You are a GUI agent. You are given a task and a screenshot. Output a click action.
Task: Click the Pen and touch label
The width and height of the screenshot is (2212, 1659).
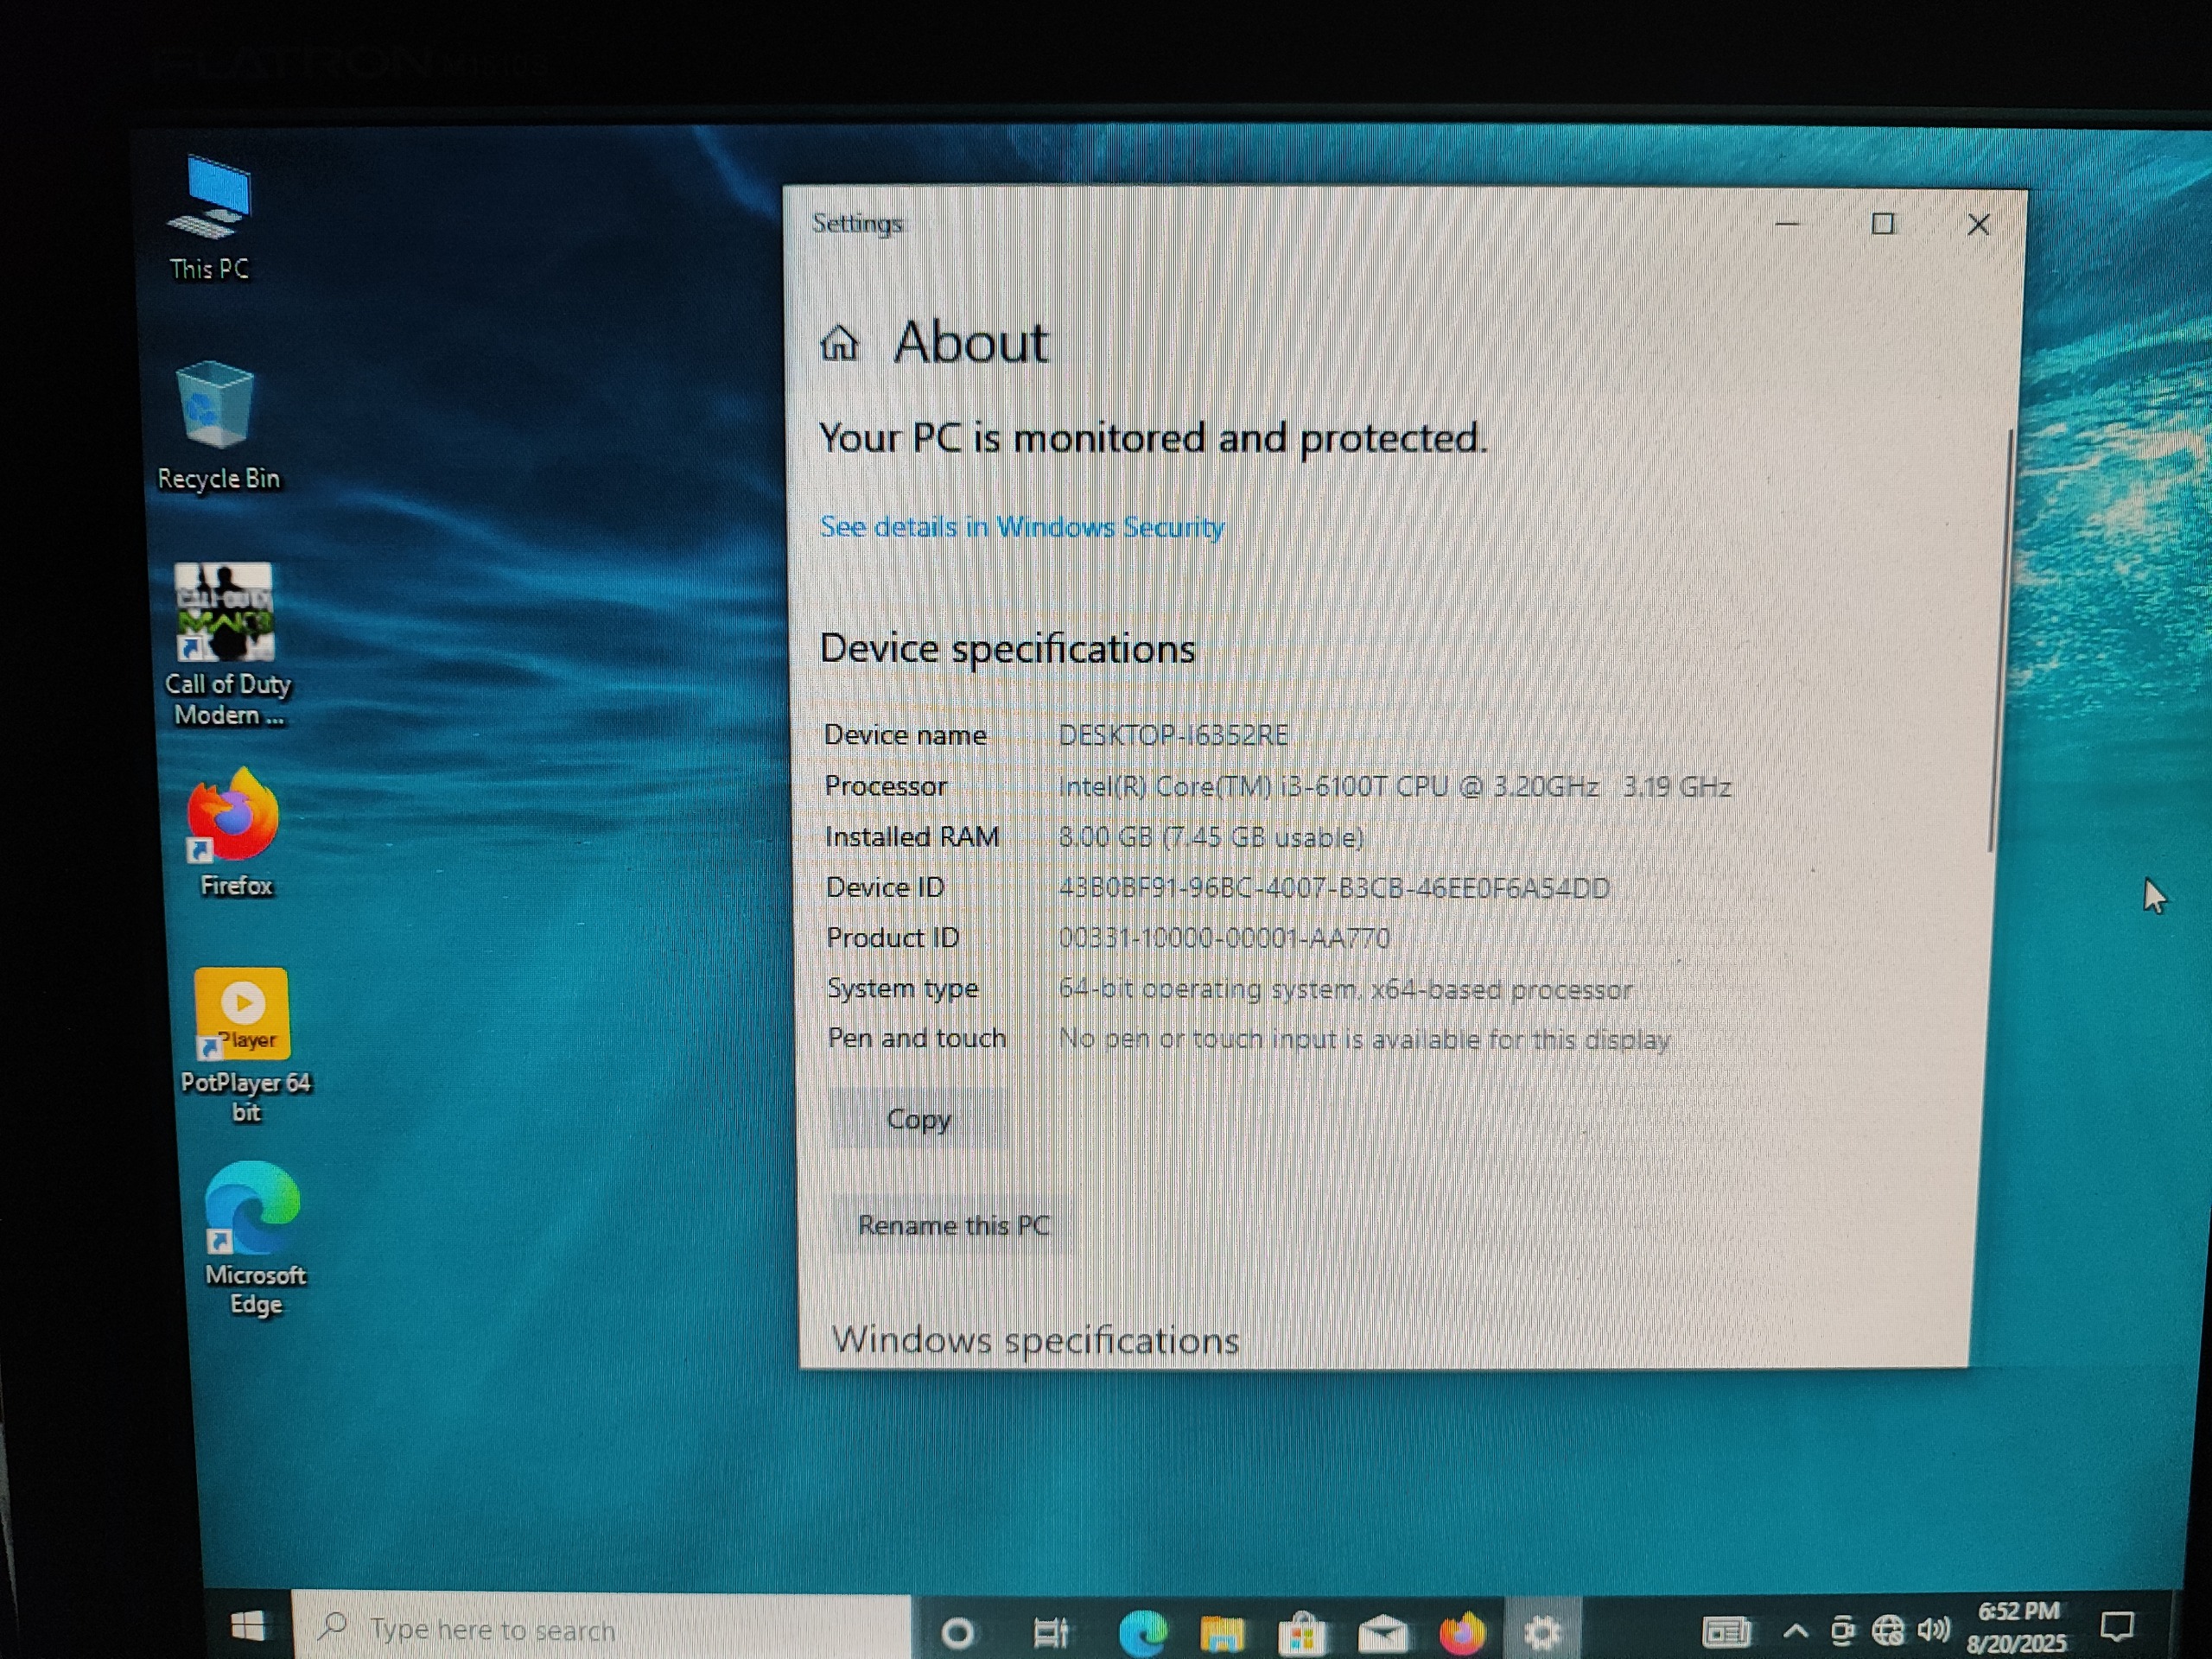(x=916, y=1038)
